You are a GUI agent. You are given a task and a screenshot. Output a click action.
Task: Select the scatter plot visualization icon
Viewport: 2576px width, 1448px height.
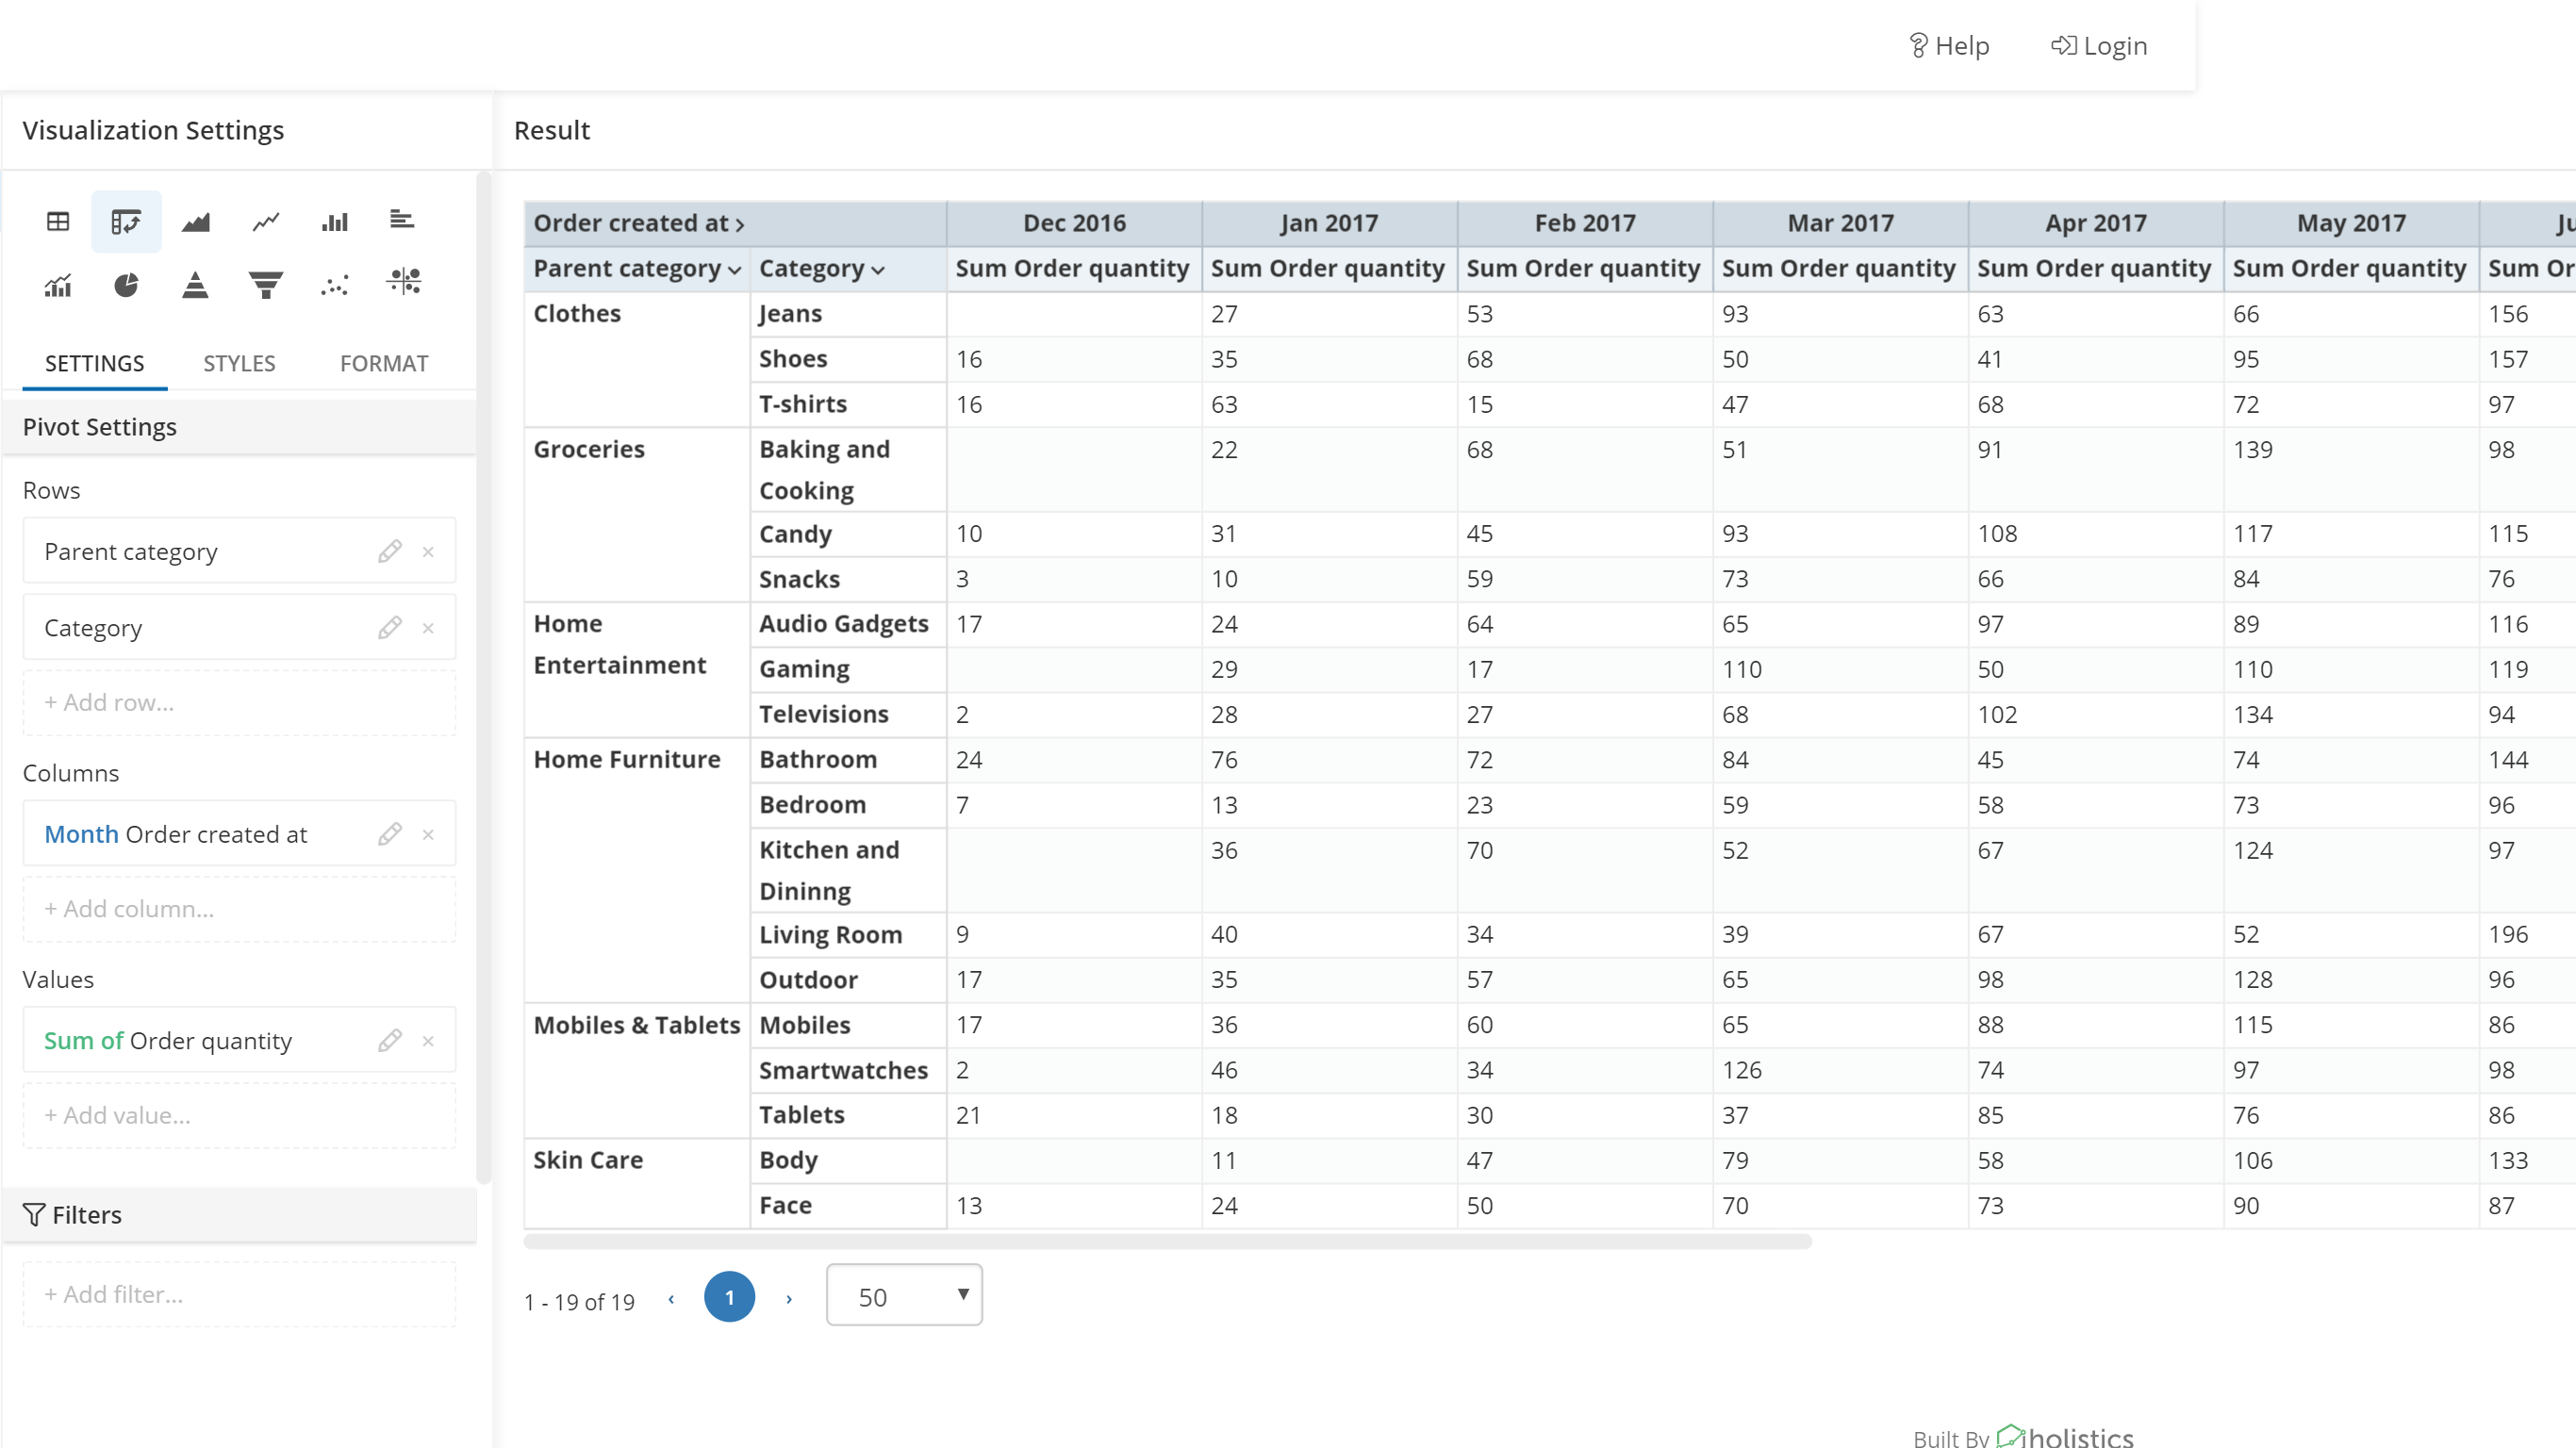pos(335,283)
